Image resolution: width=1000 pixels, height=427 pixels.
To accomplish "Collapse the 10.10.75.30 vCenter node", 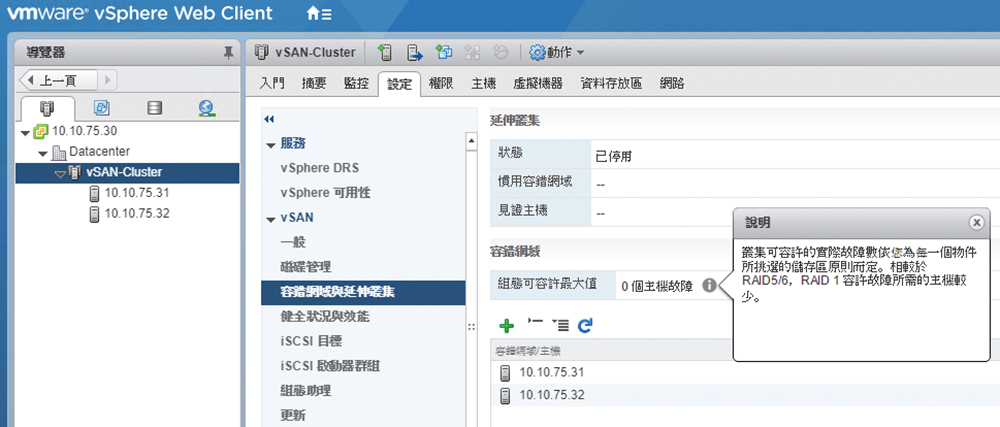I will pos(25,133).
